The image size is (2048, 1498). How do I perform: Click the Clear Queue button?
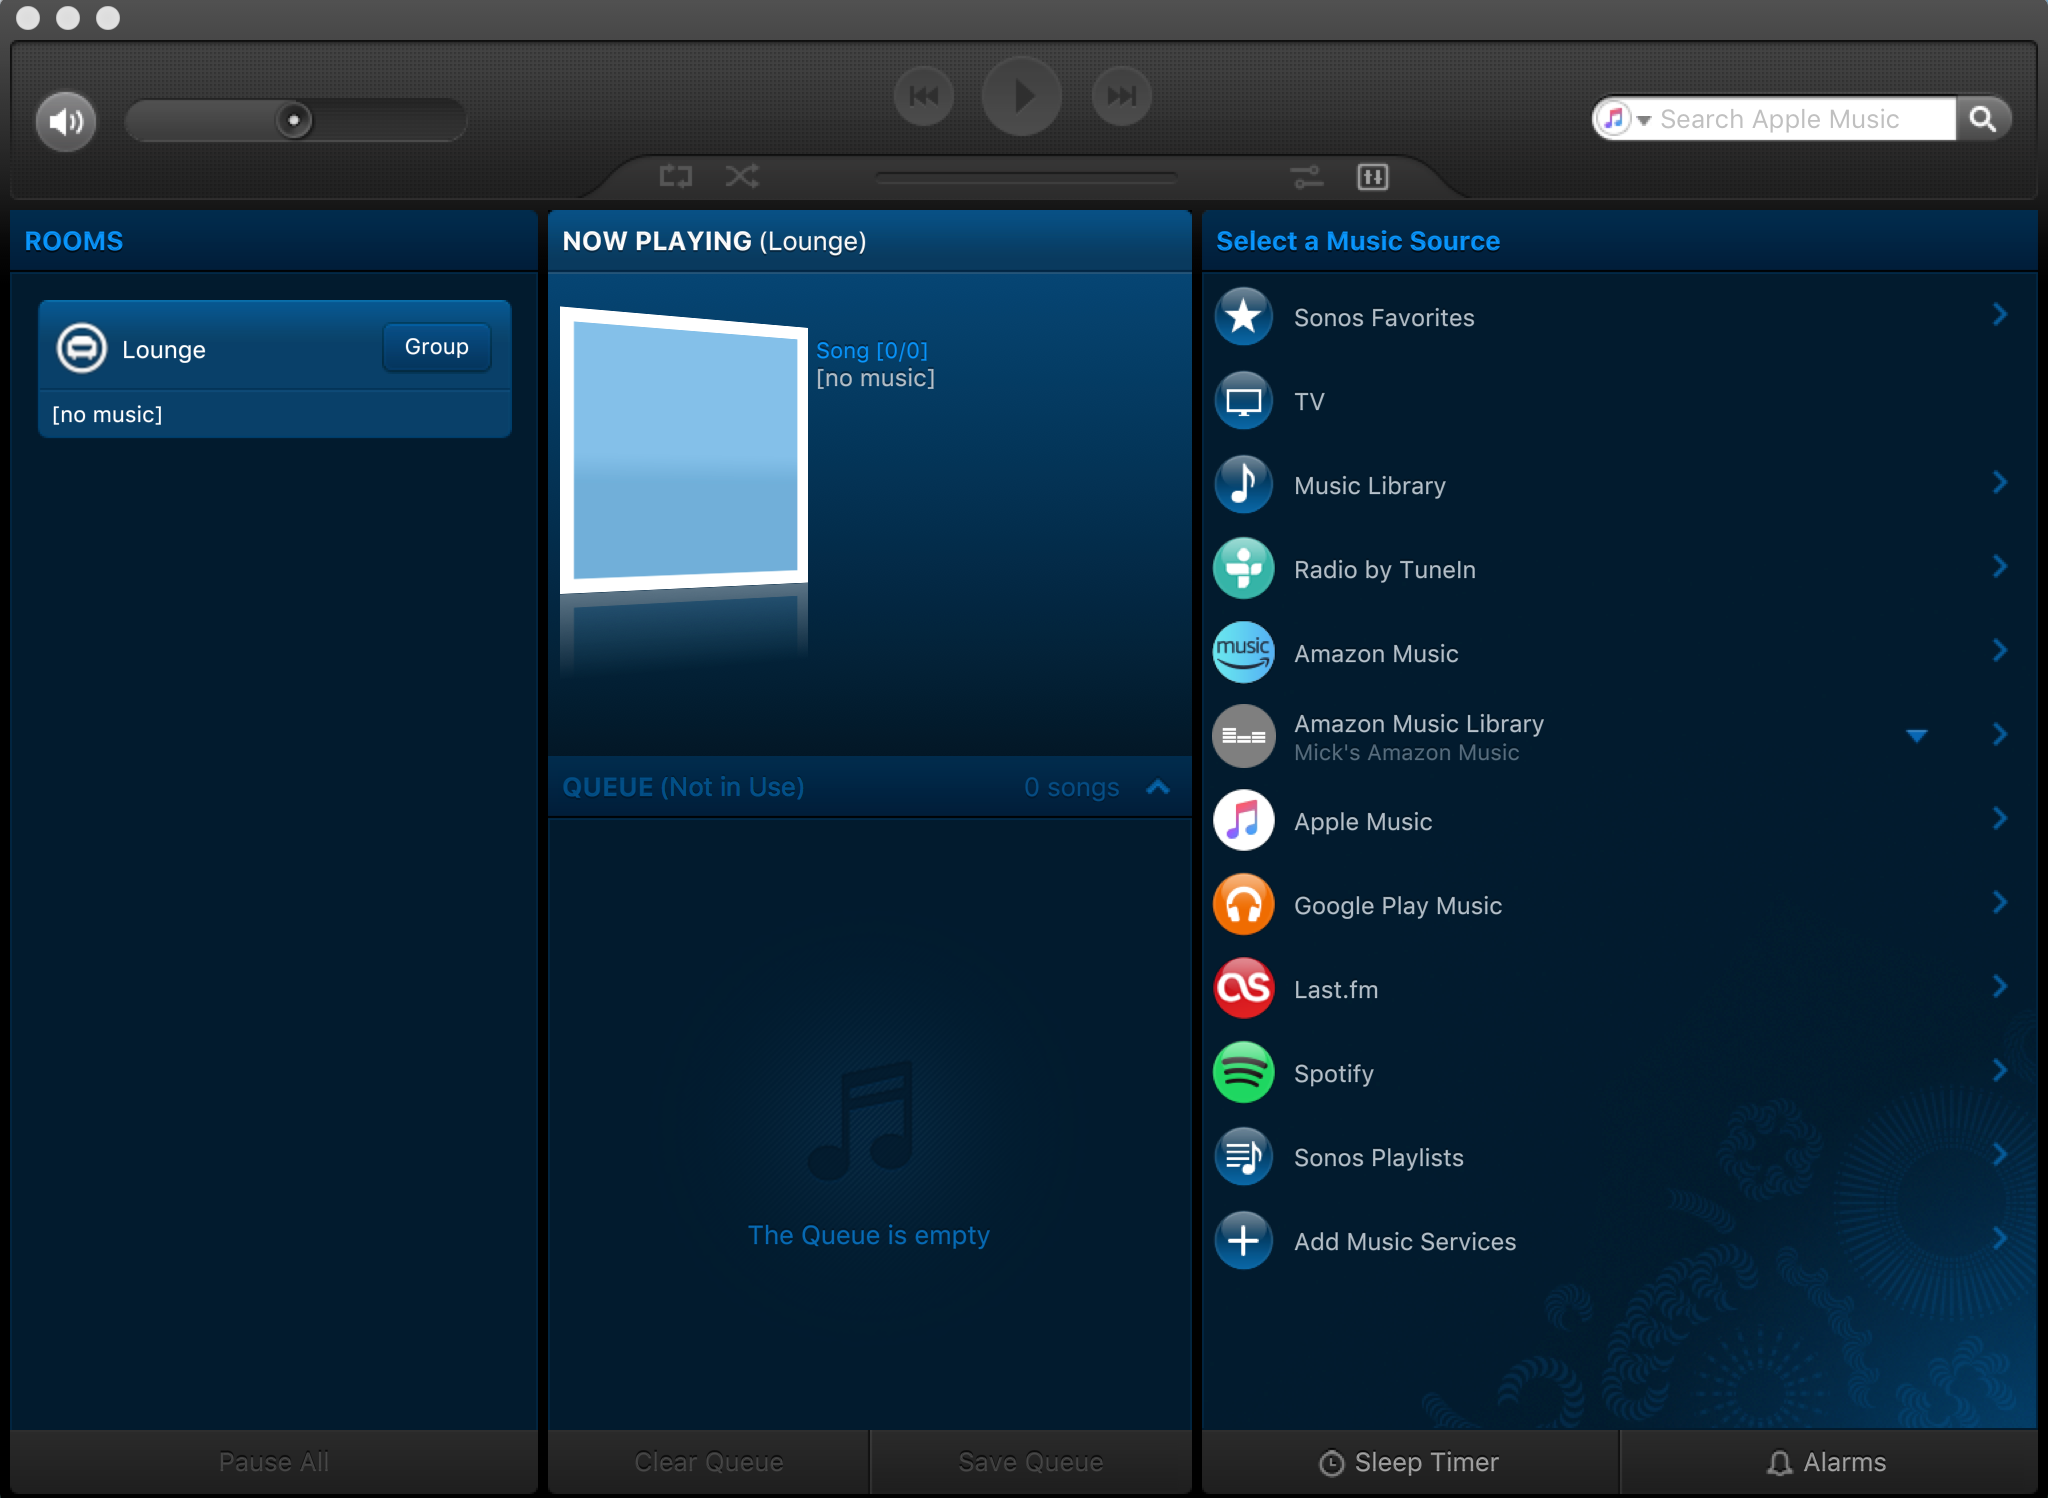[709, 1462]
